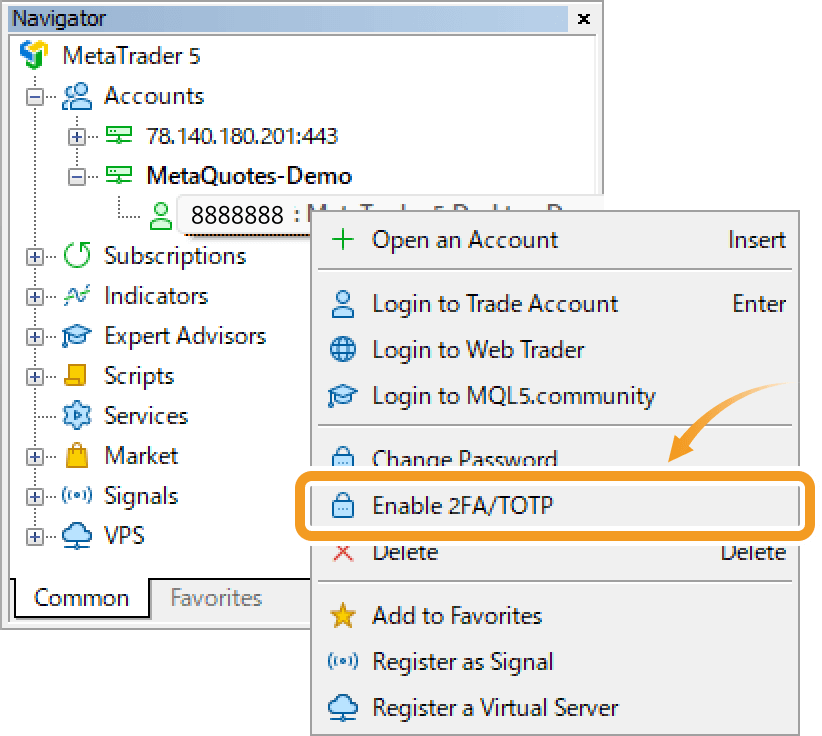Collapse the MetaQuotes-Demo server node
This screenshot has height=736, width=822.
click(77, 177)
